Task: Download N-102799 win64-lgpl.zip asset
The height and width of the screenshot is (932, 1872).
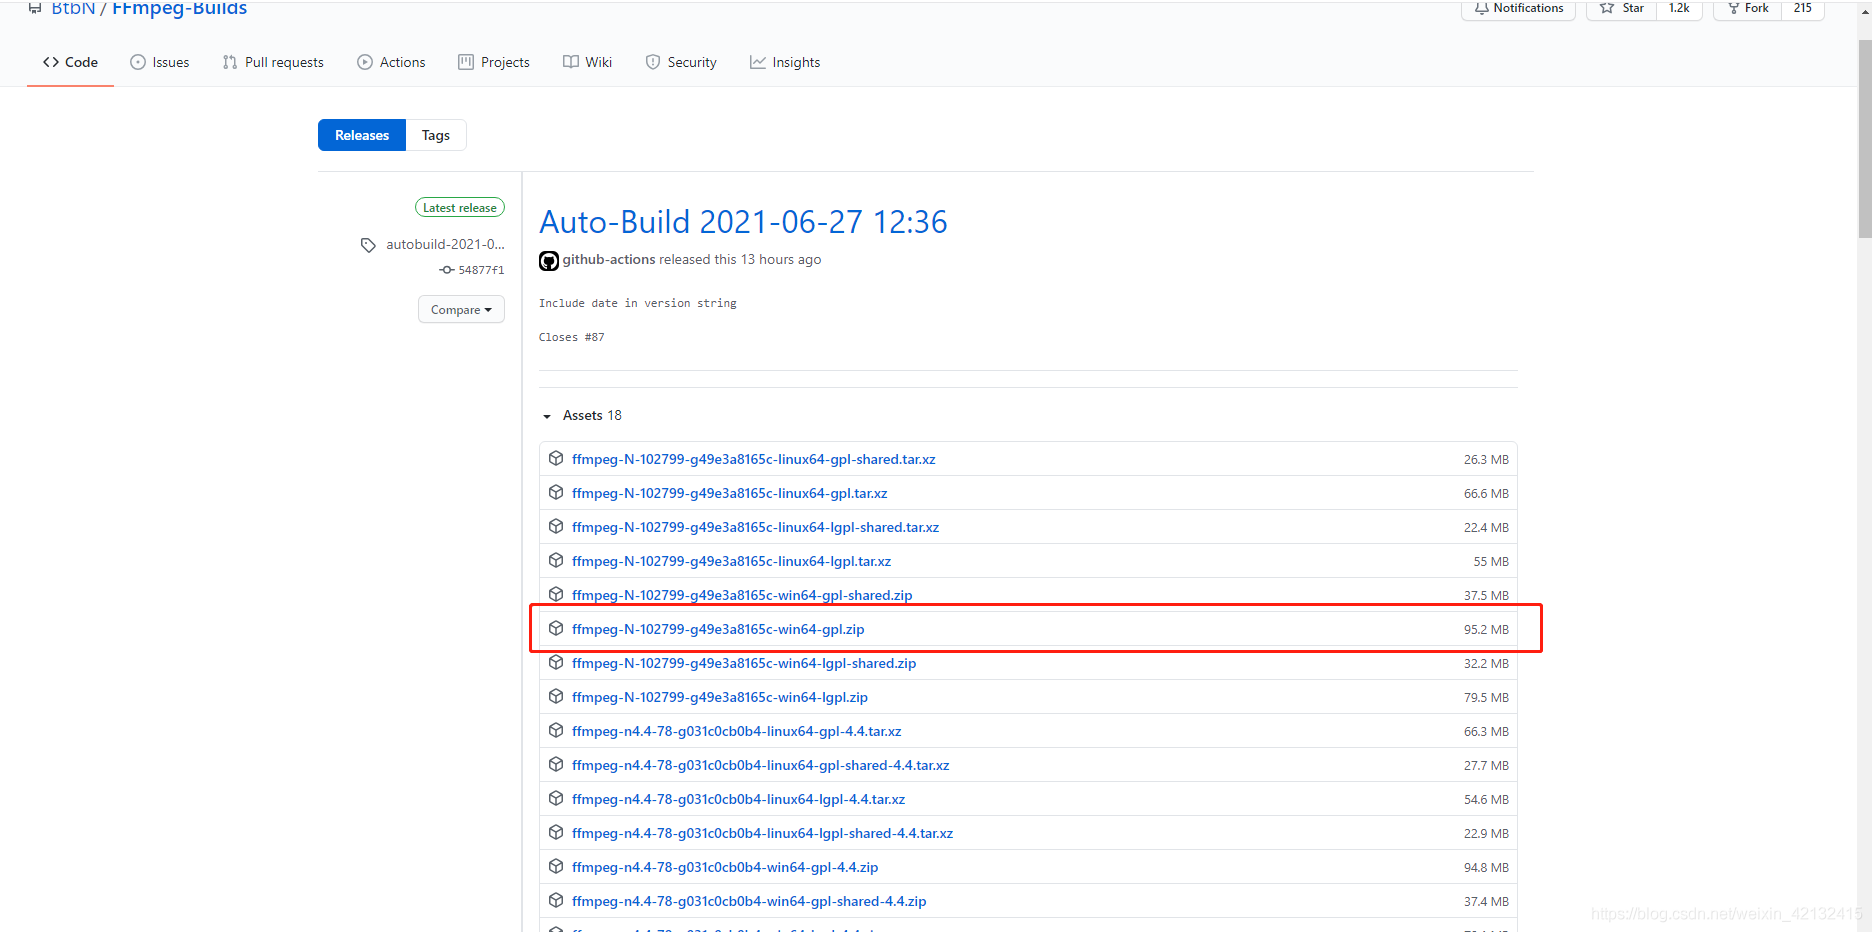Action: tap(720, 697)
